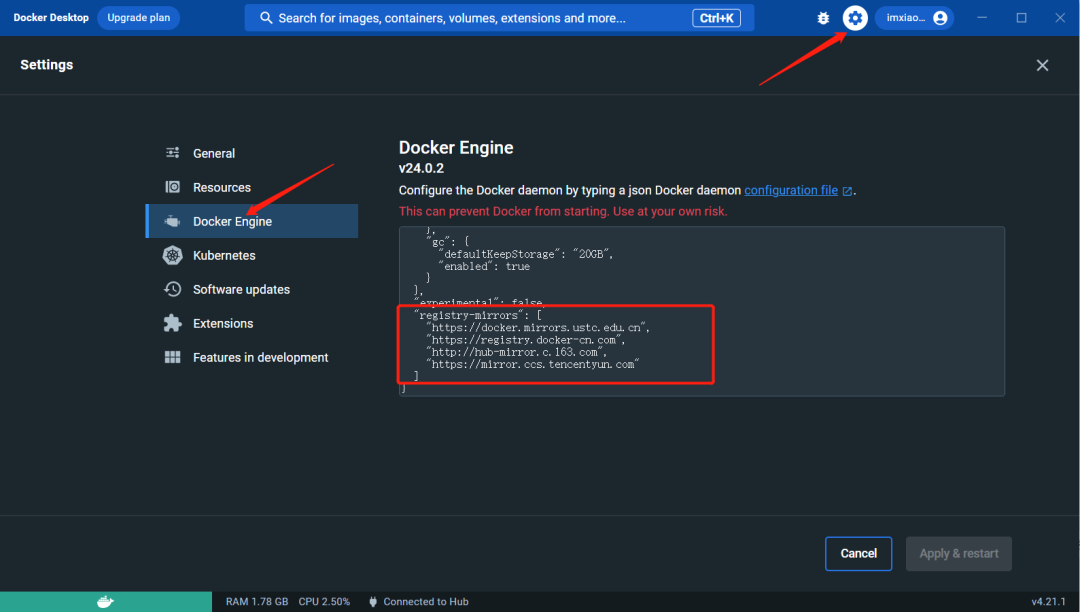Click the Connected to Hub plug icon
This screenshot has height=612, width=1080.
coord(373,602)
